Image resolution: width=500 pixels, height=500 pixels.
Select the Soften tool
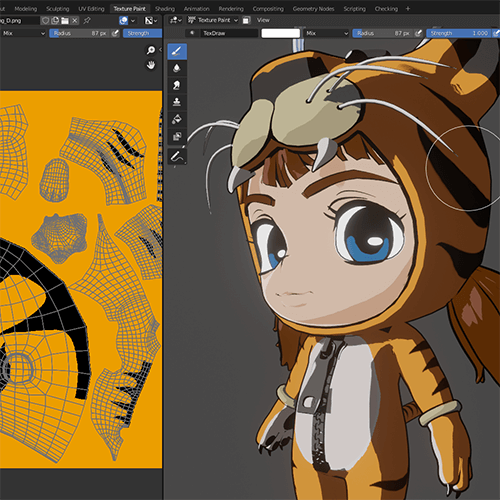coord(177,68)
